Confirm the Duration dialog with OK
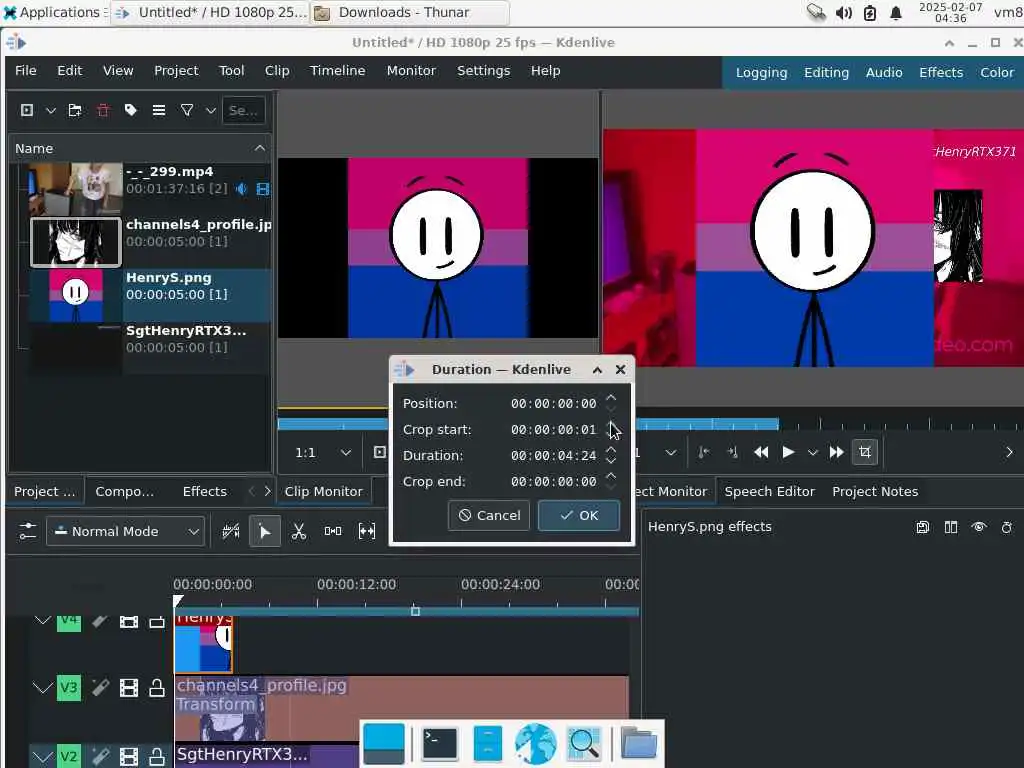The width and height of the screenshot is (1024, 768). click(579, 515)
